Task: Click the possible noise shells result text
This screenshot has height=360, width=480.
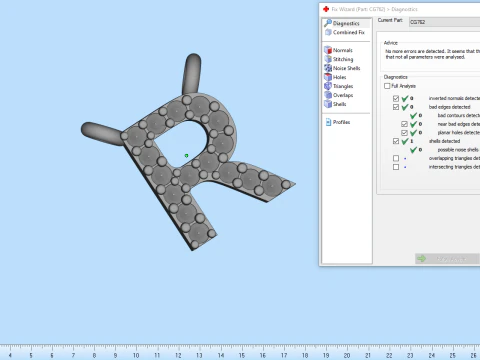Action: [459, 150]
